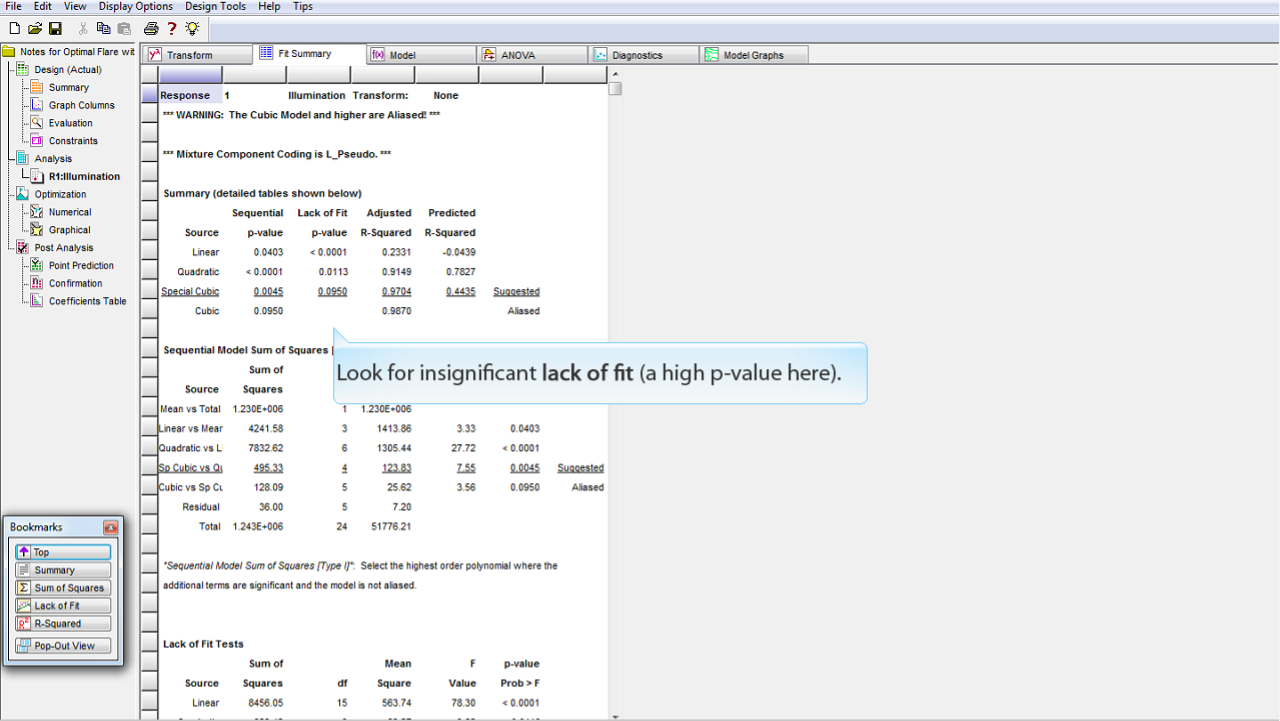The height and width of the screenshot is (721, 1280).
Task: Click the report scrollbar down arrow
Action: (615, 716)
